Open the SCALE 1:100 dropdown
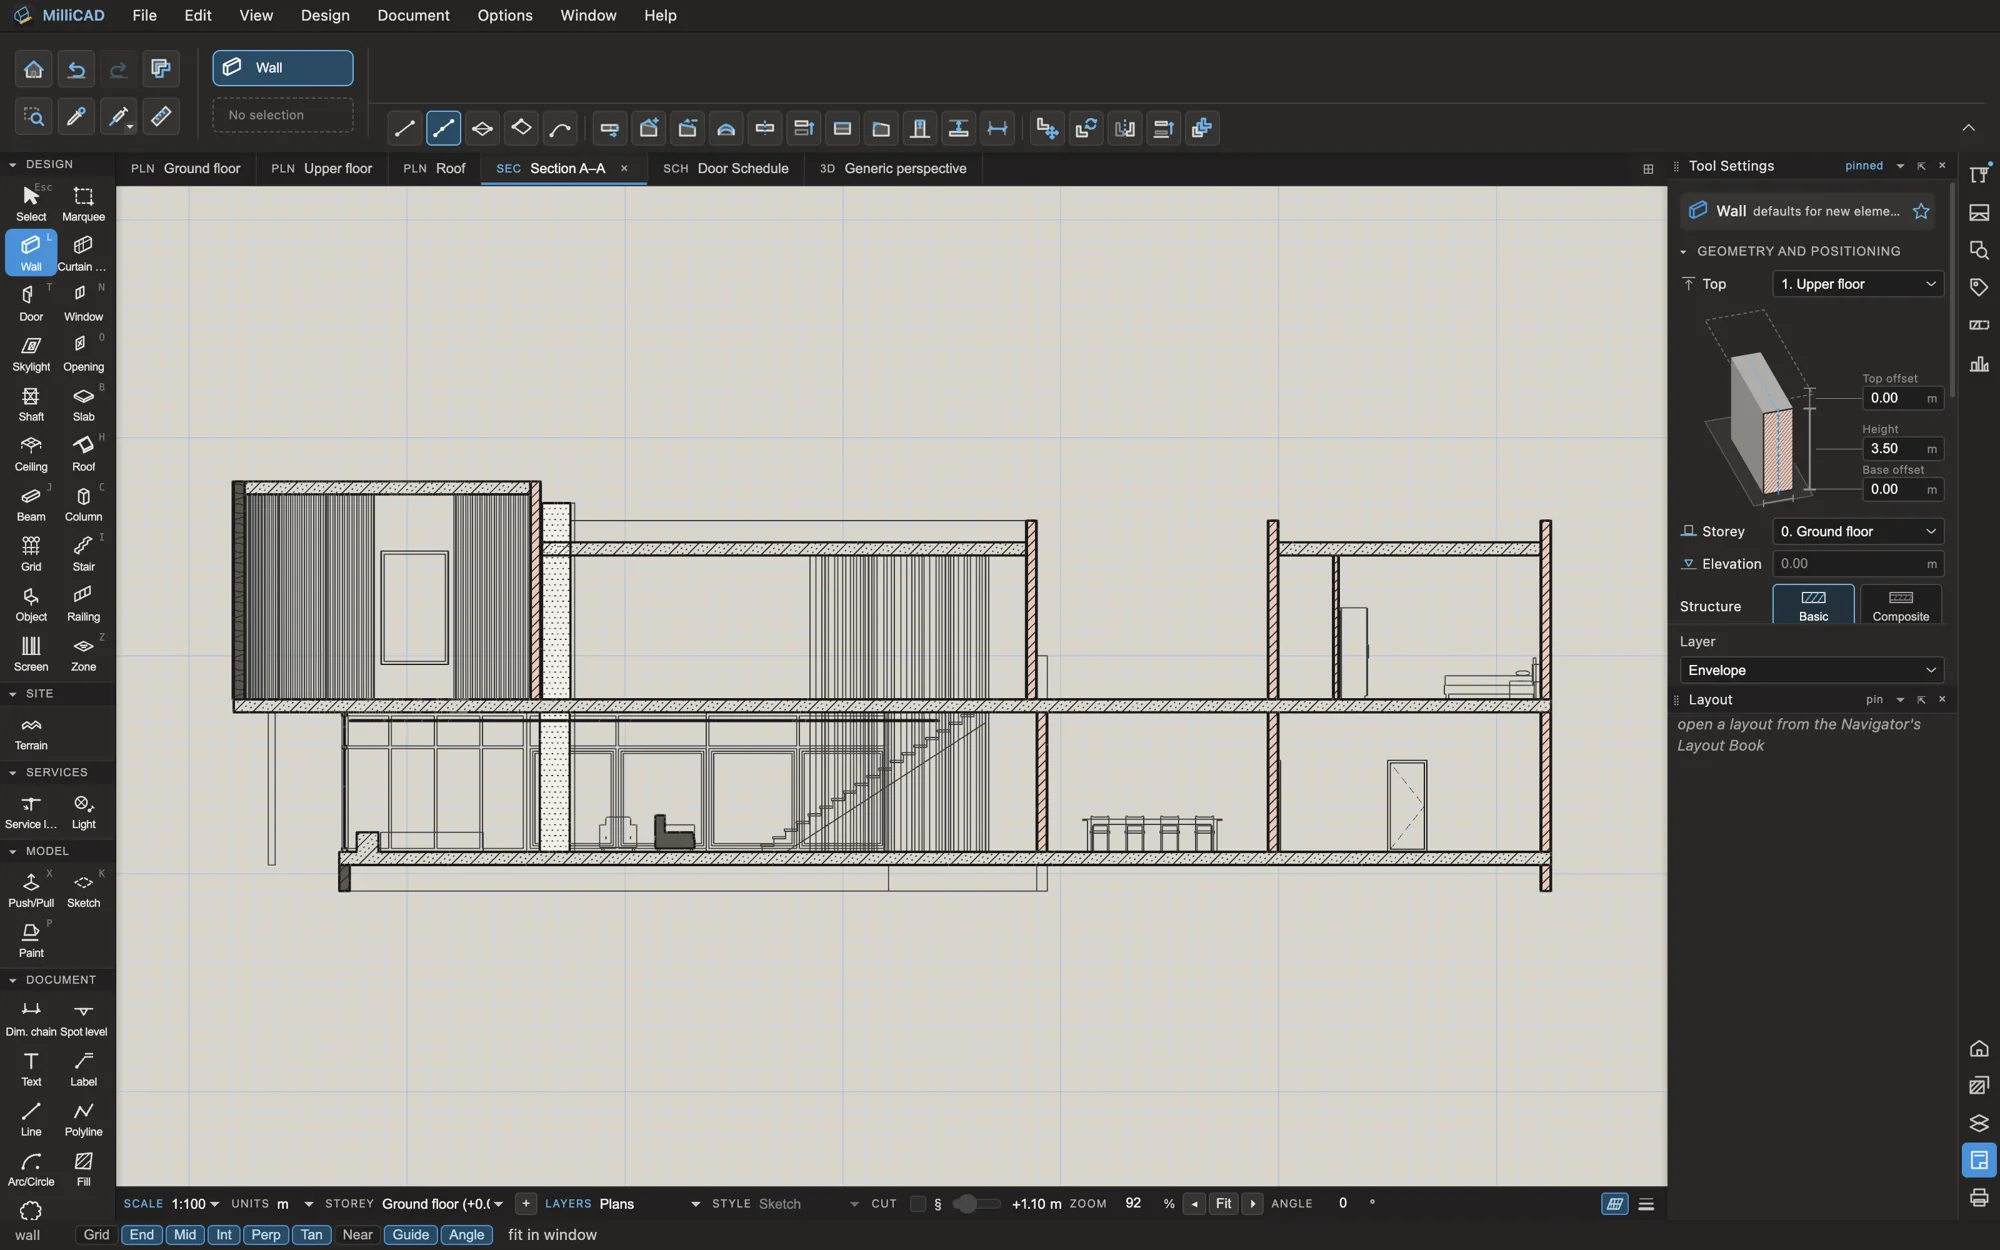 pos(195,1204)
